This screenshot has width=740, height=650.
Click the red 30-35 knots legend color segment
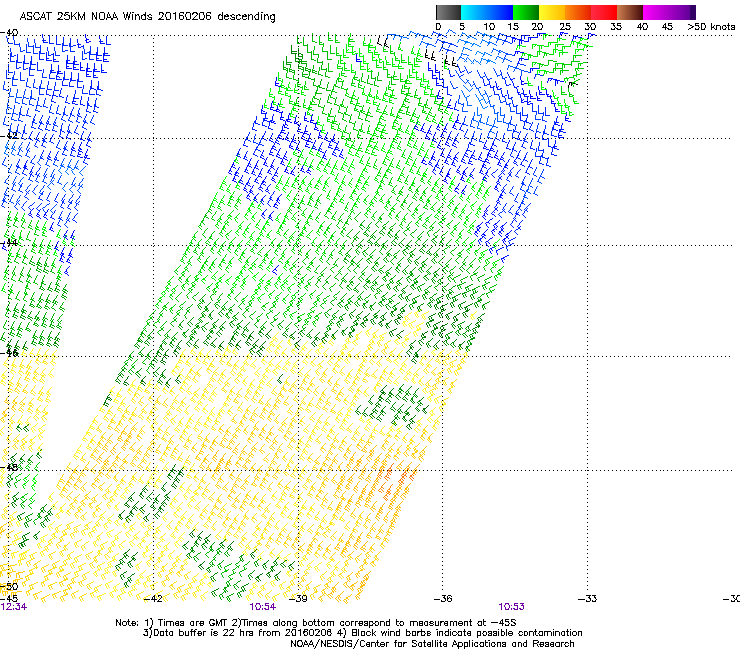click(604, 12)
